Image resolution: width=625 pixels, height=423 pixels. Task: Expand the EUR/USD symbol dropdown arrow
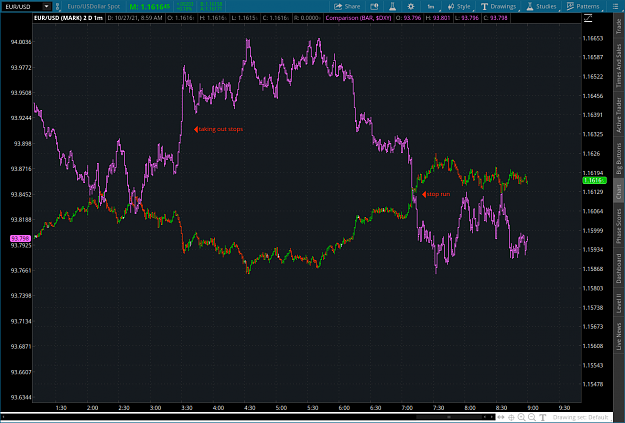tap(47, 6)
